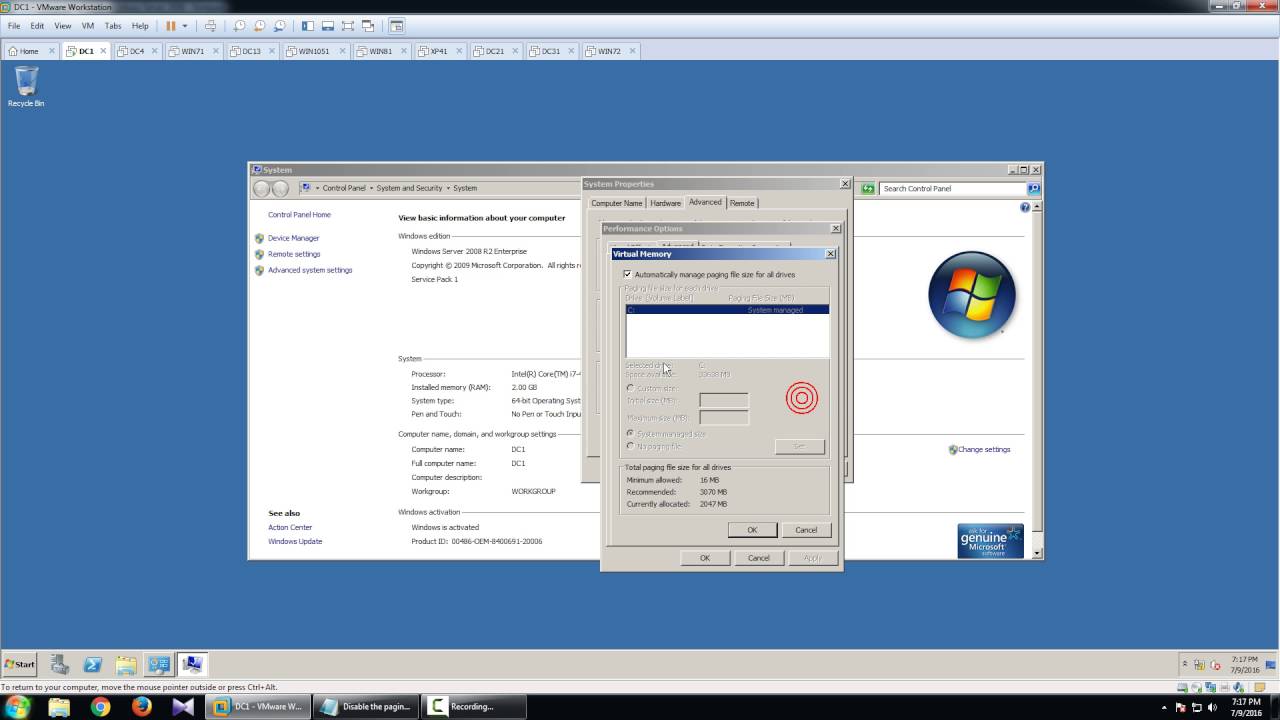The width and height of the screenshot is (1280, 720).
Task: Take a snapshot using the first clock icon
Action: pos(240,26)
